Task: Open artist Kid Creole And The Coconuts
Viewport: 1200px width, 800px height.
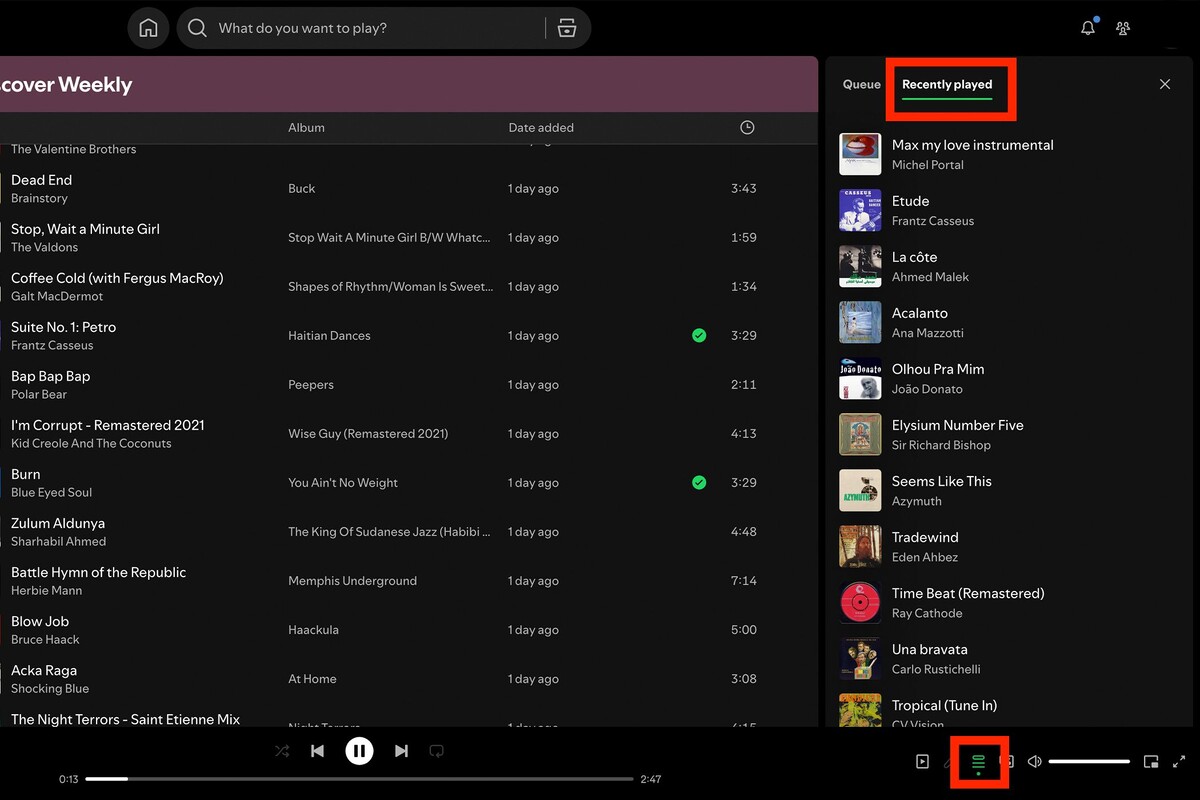Action: [x=91, y=444]
